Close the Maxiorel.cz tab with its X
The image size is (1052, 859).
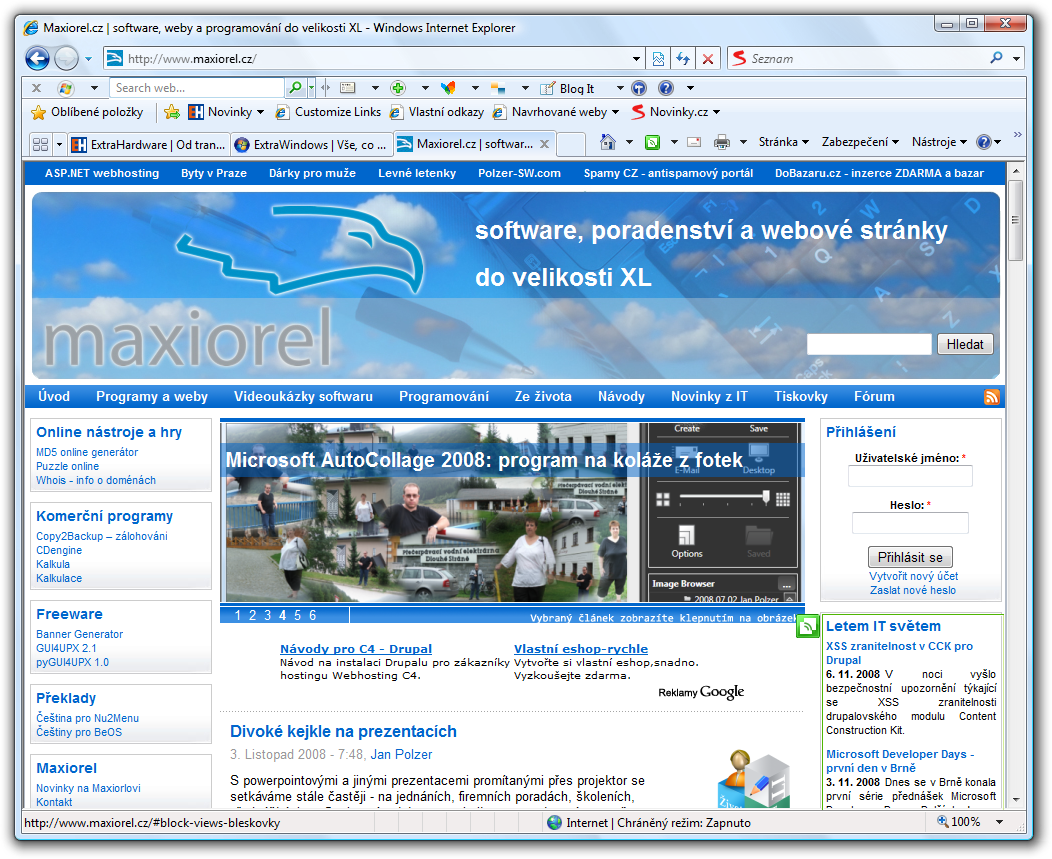click(x=545, y=144)
